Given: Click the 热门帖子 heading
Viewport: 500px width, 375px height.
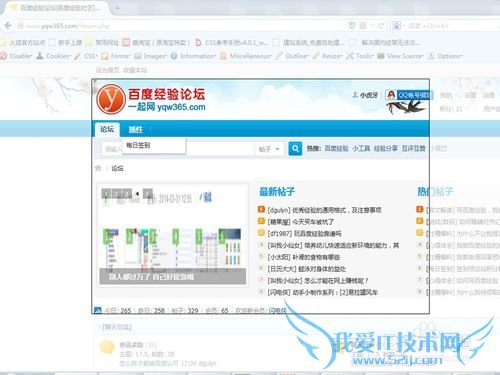Looking at the screenshot, I should 435,191.
